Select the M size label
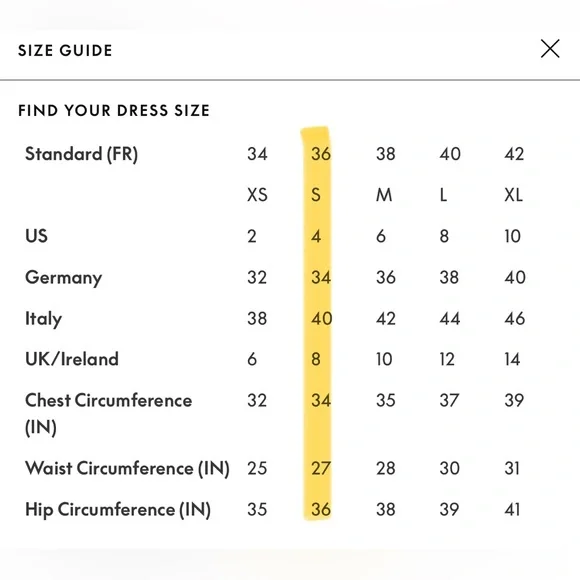Screen dimensions: 580x580 click(x=384, y=195)
